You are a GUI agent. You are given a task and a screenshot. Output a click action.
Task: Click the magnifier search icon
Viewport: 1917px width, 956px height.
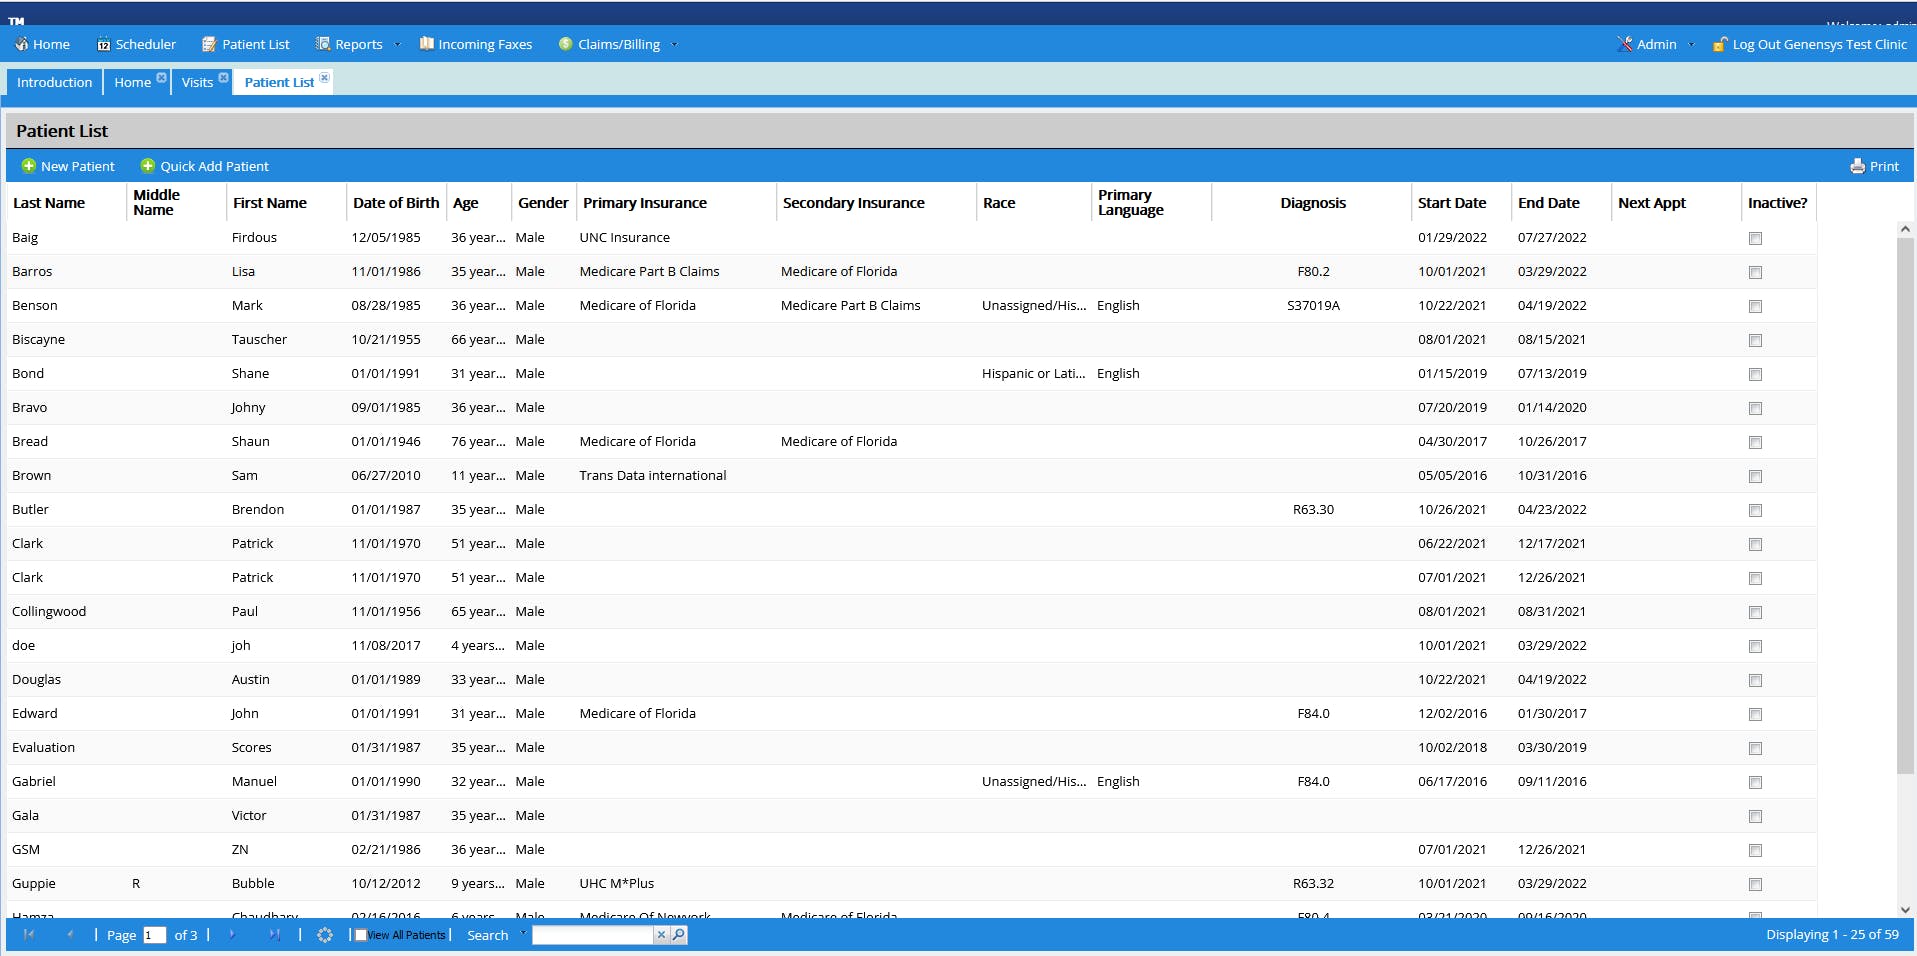[x=679, y=935]
